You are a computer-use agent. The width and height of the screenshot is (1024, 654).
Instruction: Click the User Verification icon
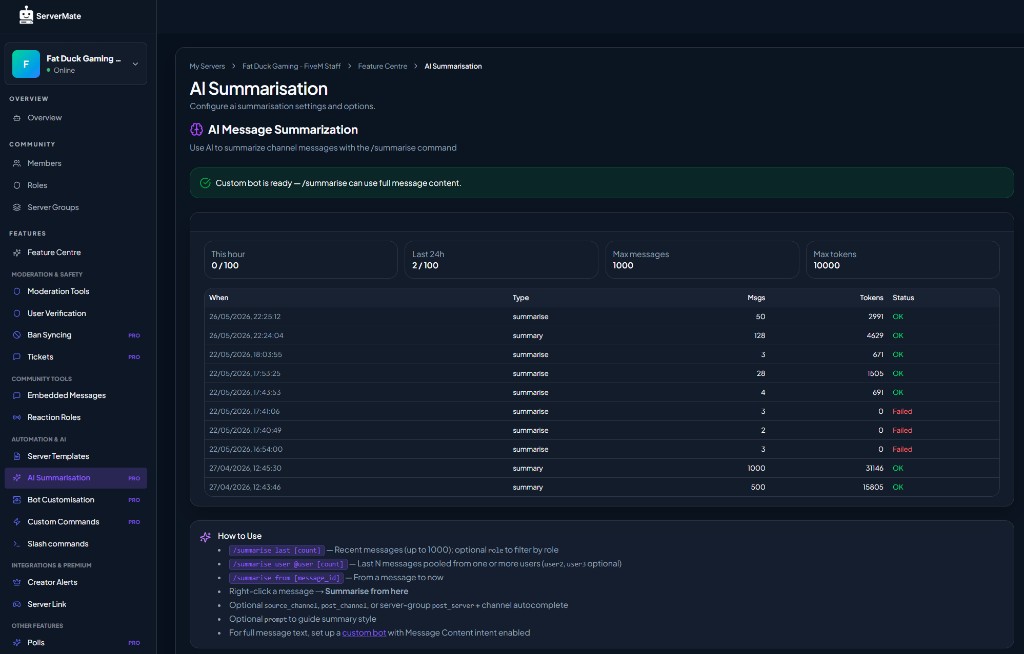click(17, 314)
